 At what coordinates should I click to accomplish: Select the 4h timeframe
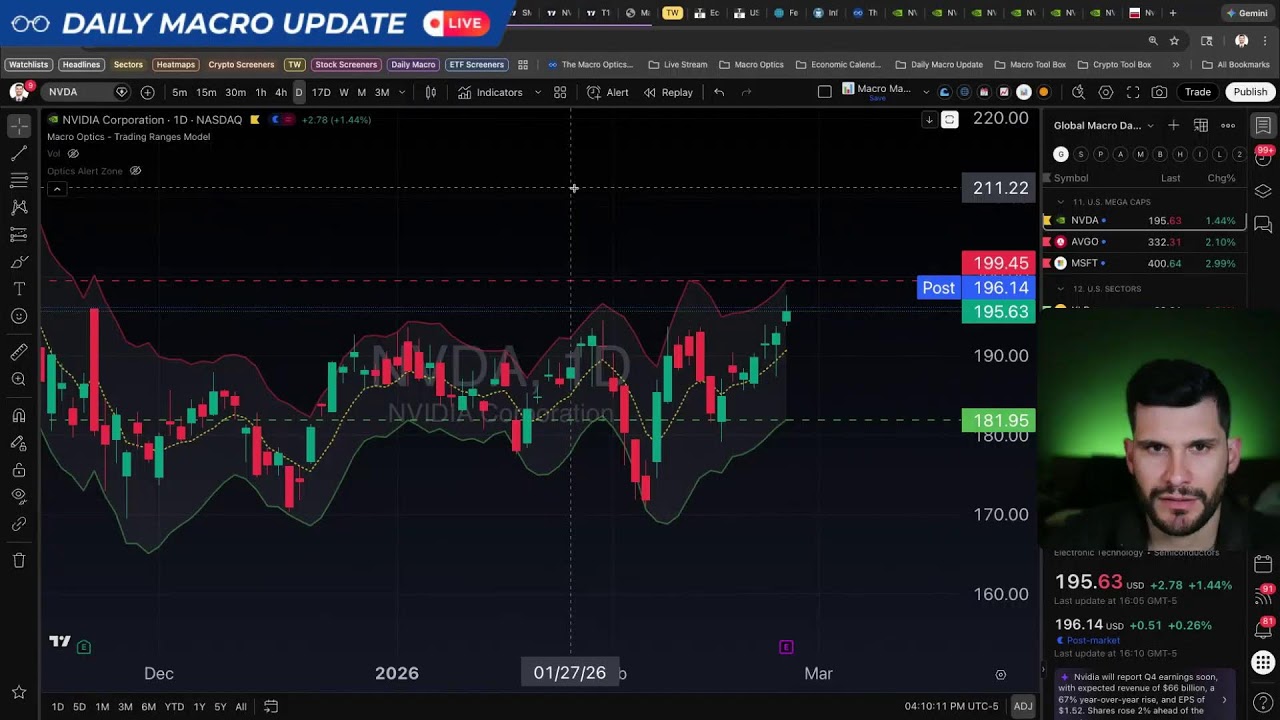pos(281,92)
